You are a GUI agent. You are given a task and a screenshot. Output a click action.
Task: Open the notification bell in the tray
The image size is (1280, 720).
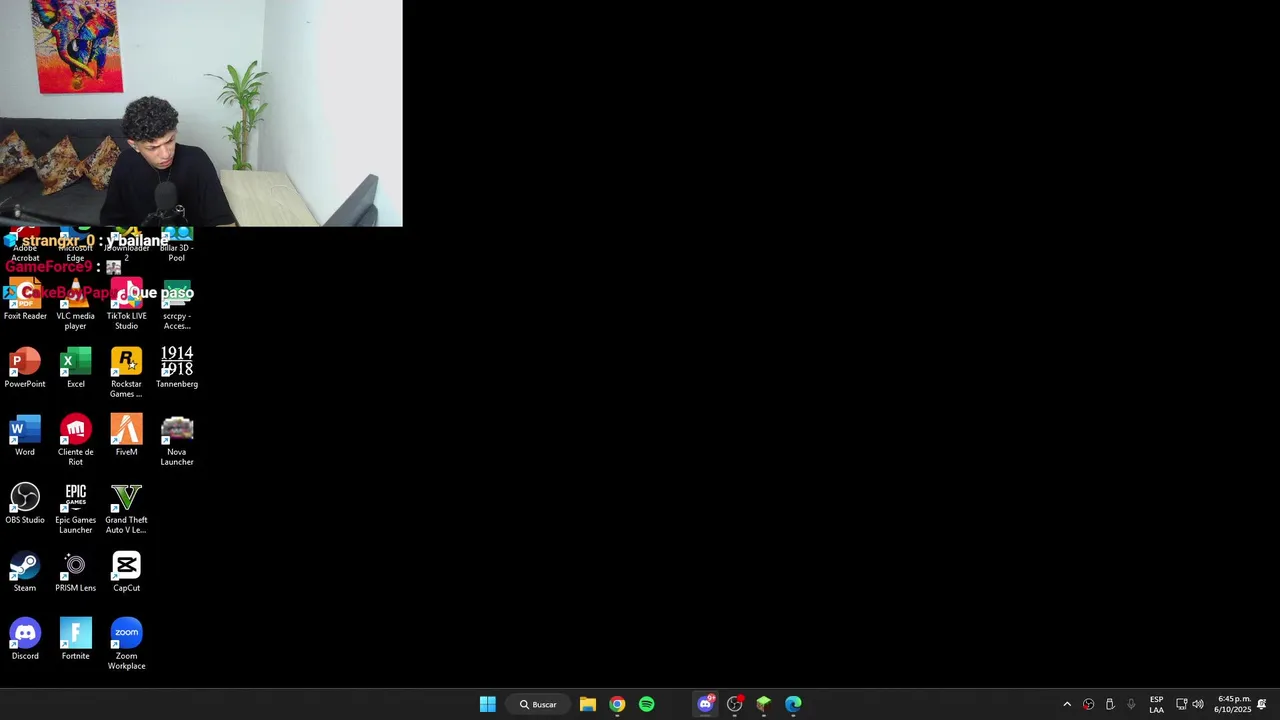point(1262,704)
